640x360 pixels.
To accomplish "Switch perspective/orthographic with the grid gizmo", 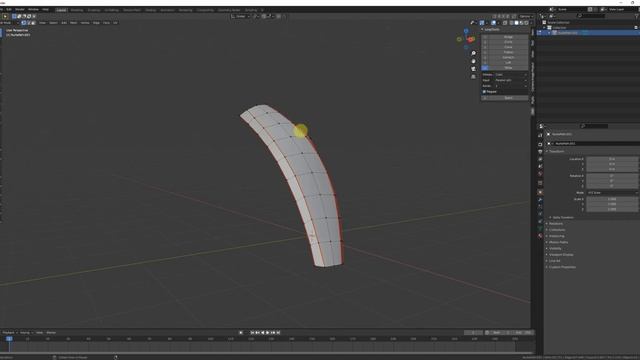I will pos(473,77).
